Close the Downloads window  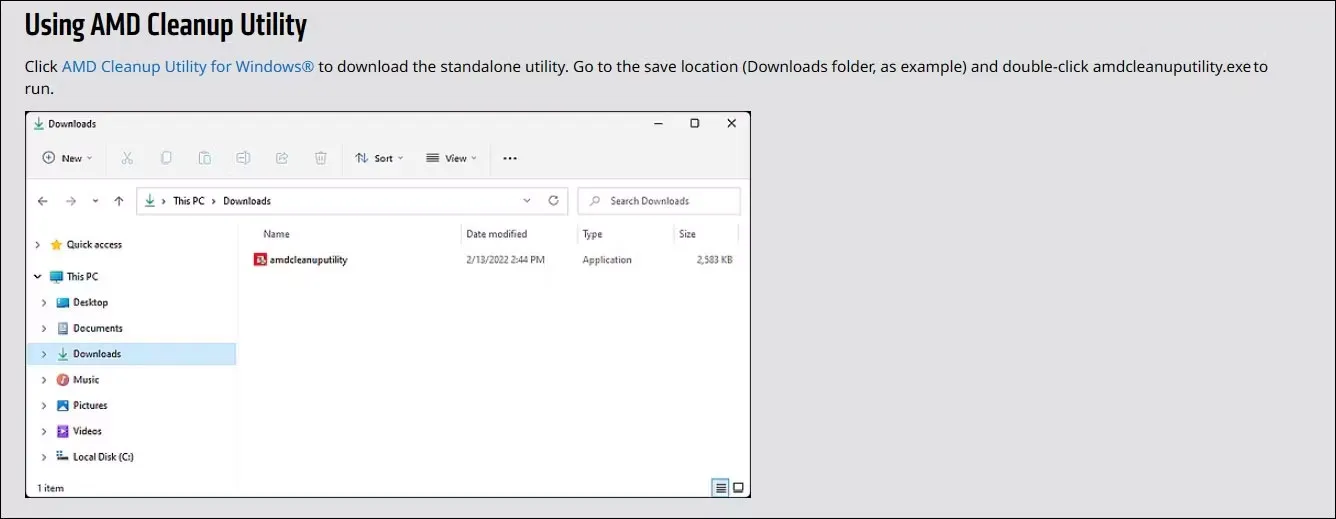click(x=732, y=124)
